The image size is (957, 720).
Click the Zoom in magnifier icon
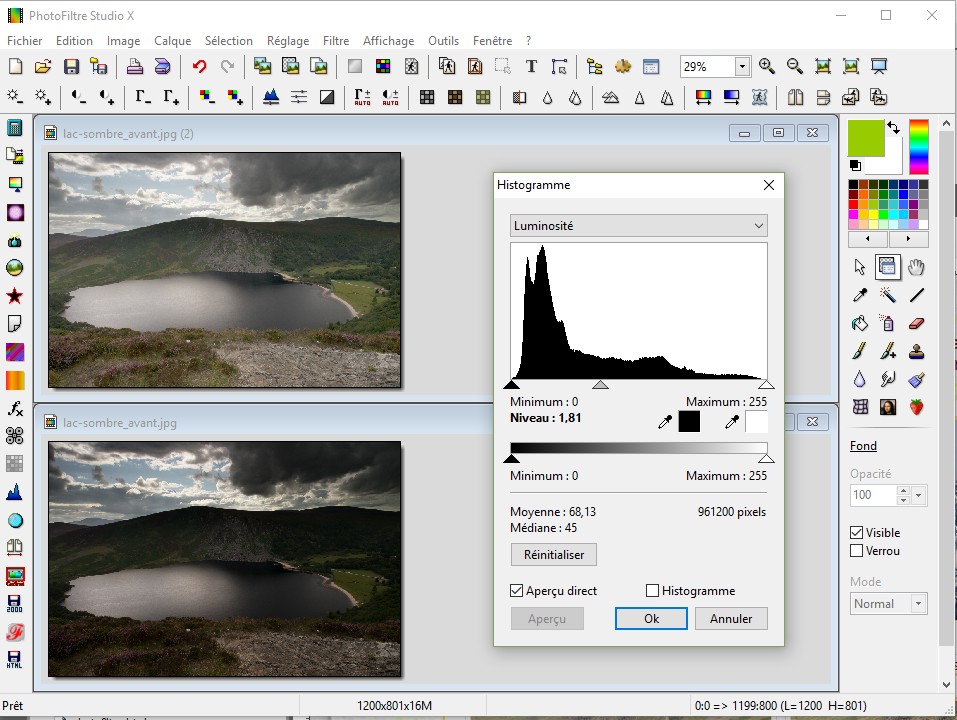click(x=767, y=66)
